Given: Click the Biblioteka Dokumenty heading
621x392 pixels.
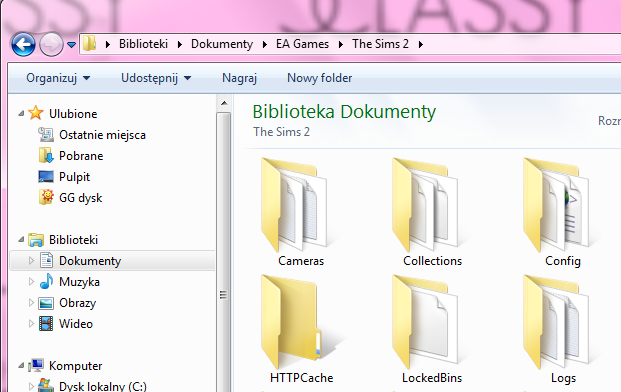Looking at the screenshot, I should [344, 112].
